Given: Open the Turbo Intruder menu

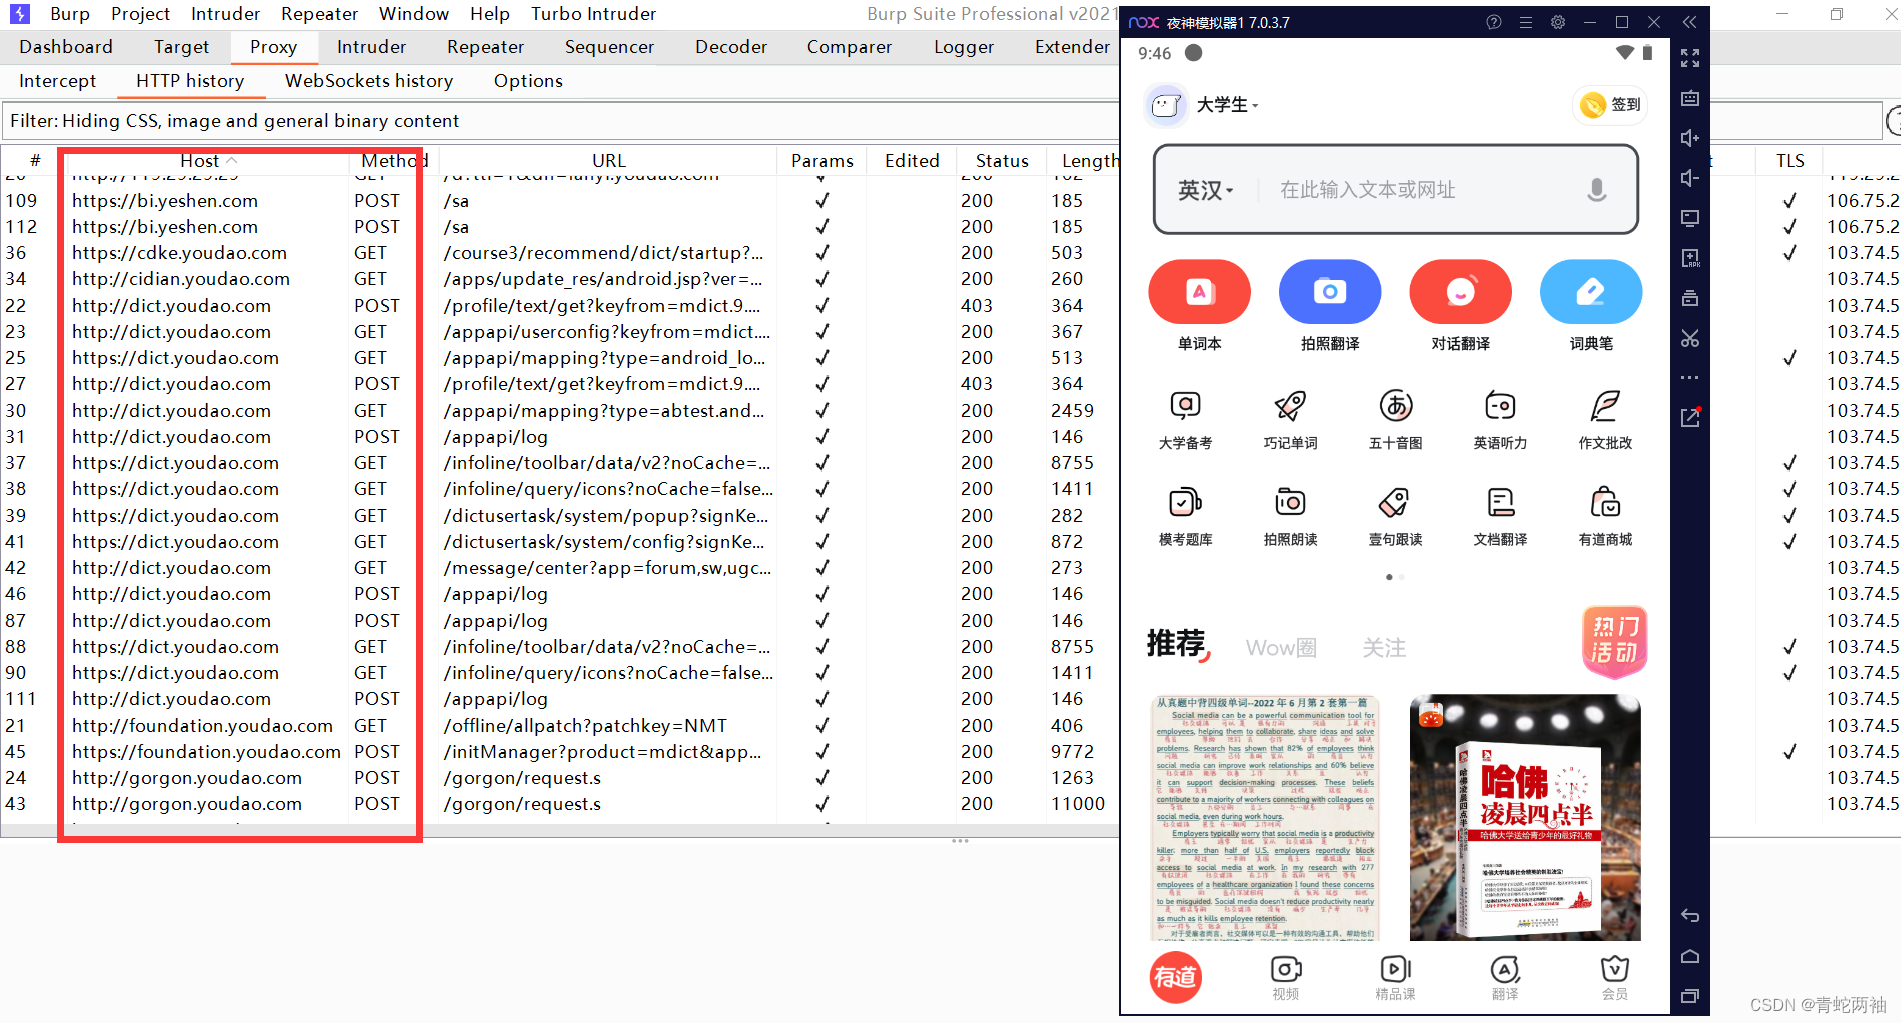Looking at the screenshot, I should (594, 14).
